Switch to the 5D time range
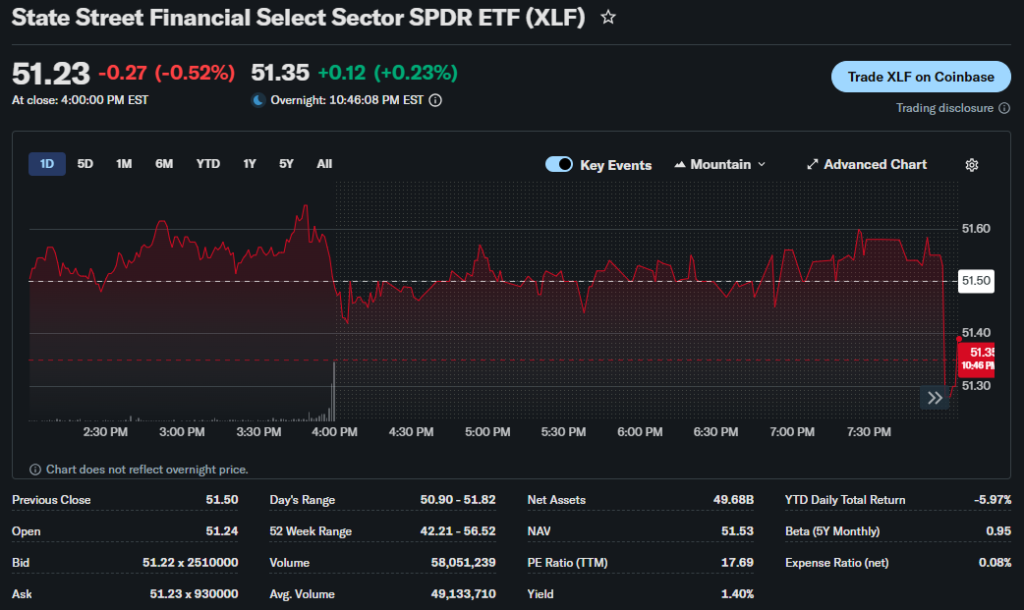 [85, 164]
